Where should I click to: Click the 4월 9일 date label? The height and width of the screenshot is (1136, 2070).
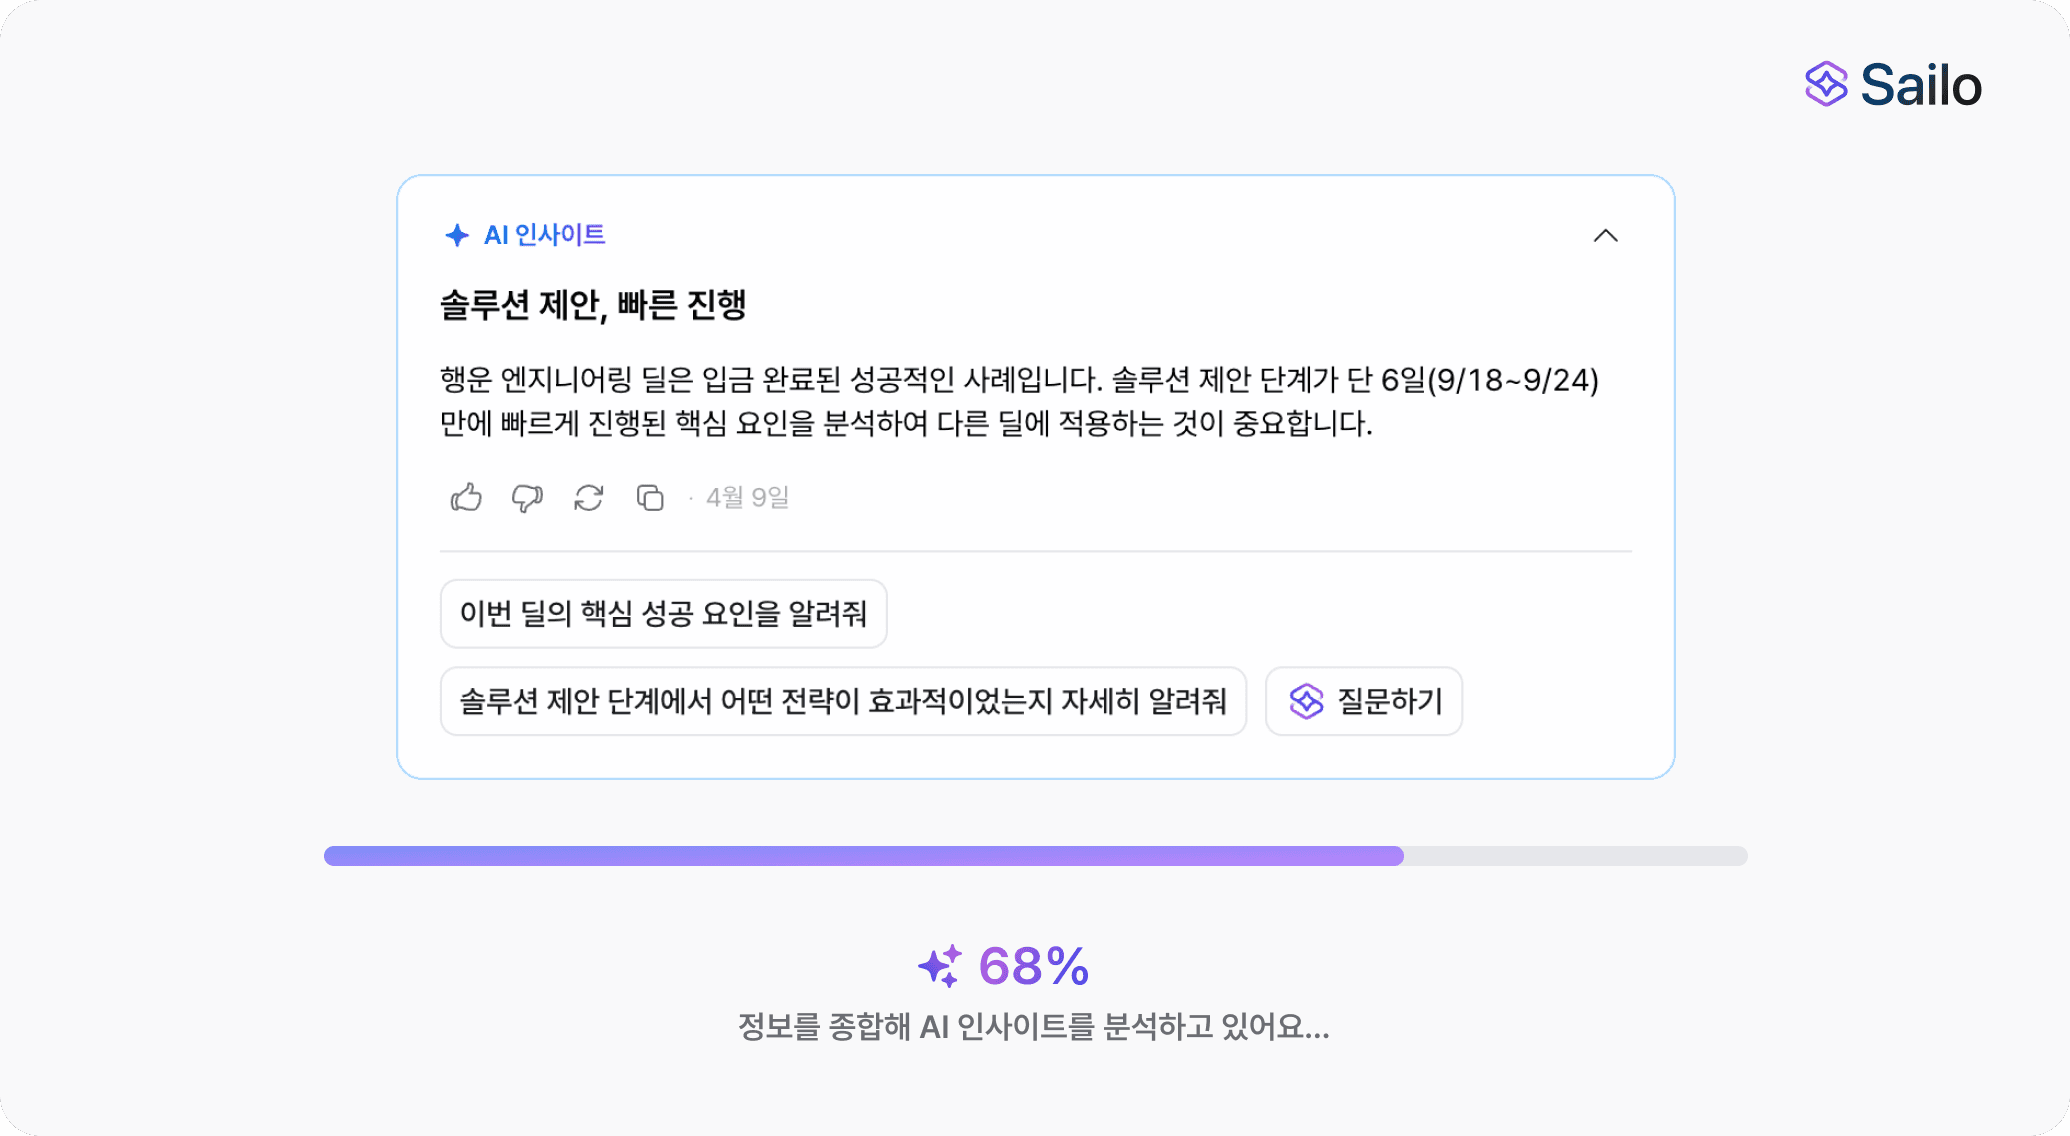tap(747, 497)
